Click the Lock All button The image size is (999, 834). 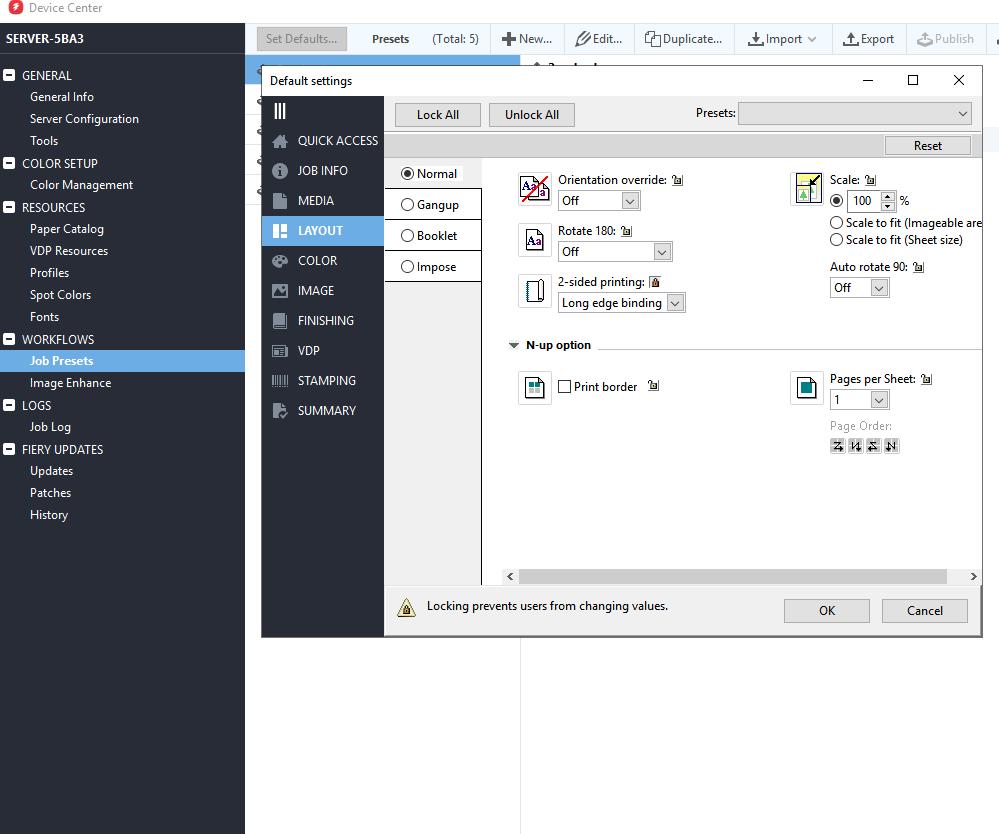pos(438,115)
